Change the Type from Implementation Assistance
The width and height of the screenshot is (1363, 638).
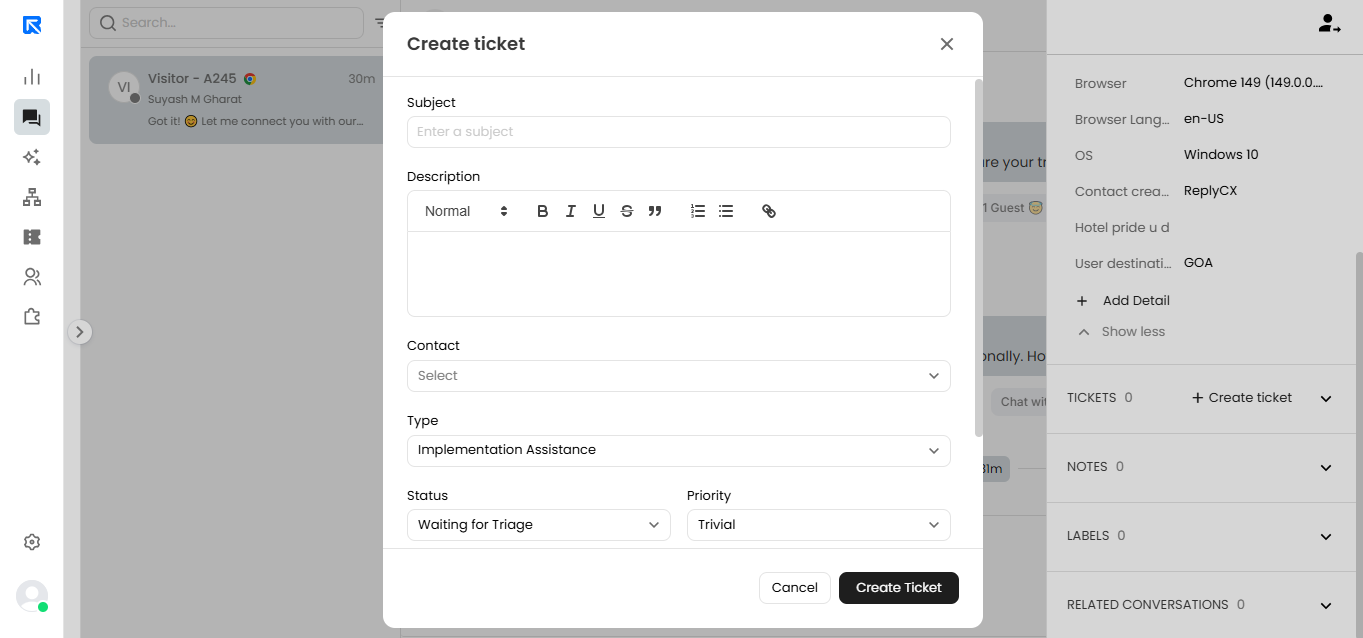[x=679, y=450]
